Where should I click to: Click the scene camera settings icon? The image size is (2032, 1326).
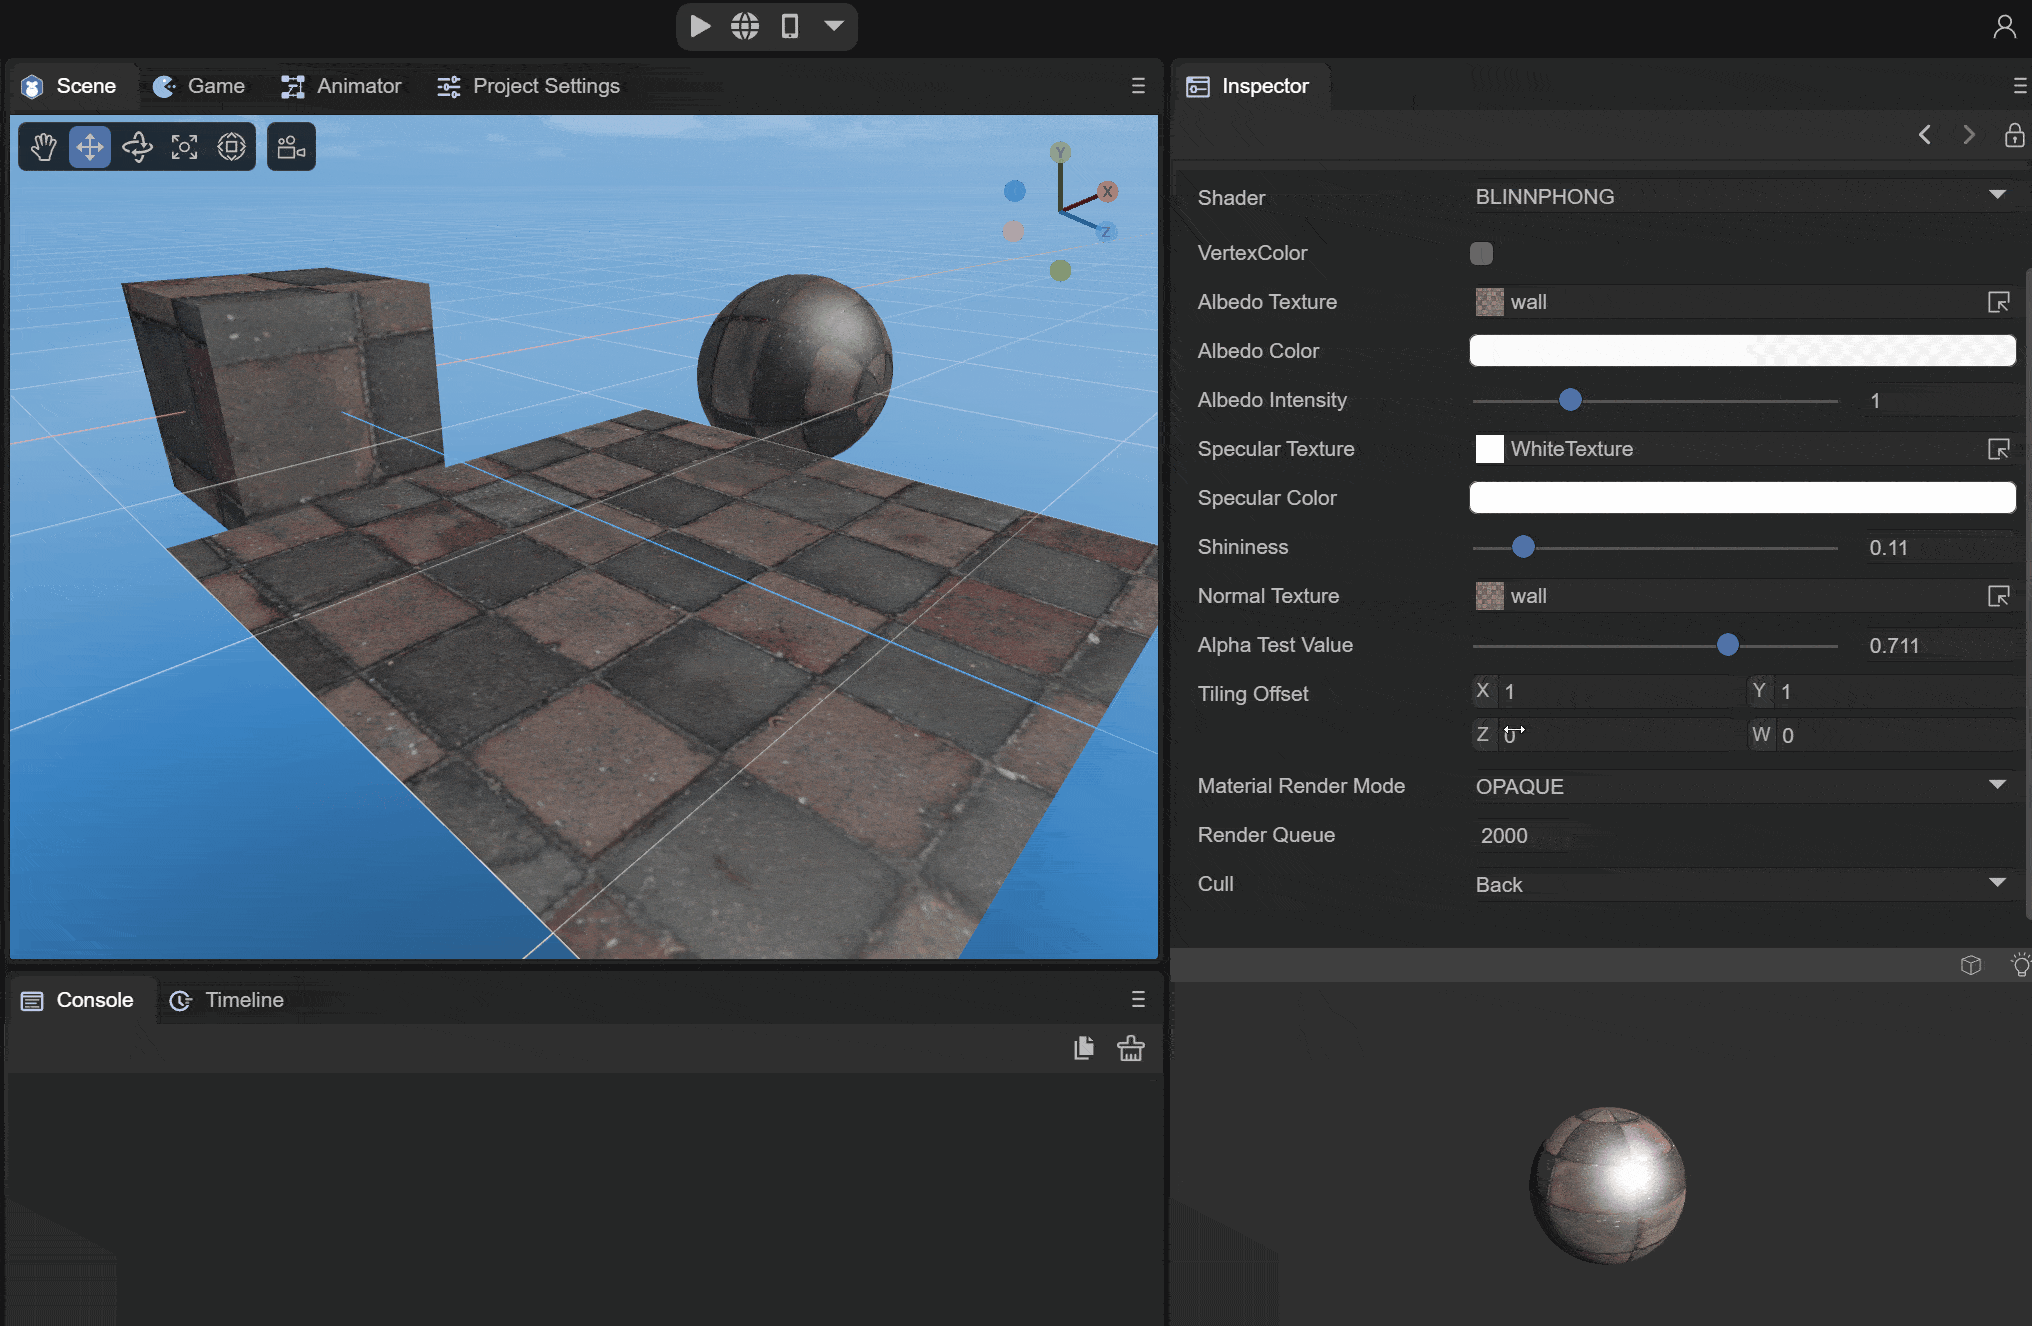click(291, 147)
